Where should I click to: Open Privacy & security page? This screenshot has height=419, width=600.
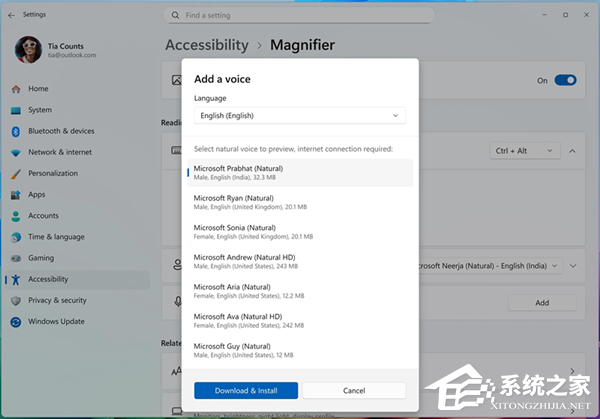coord(57,300)
